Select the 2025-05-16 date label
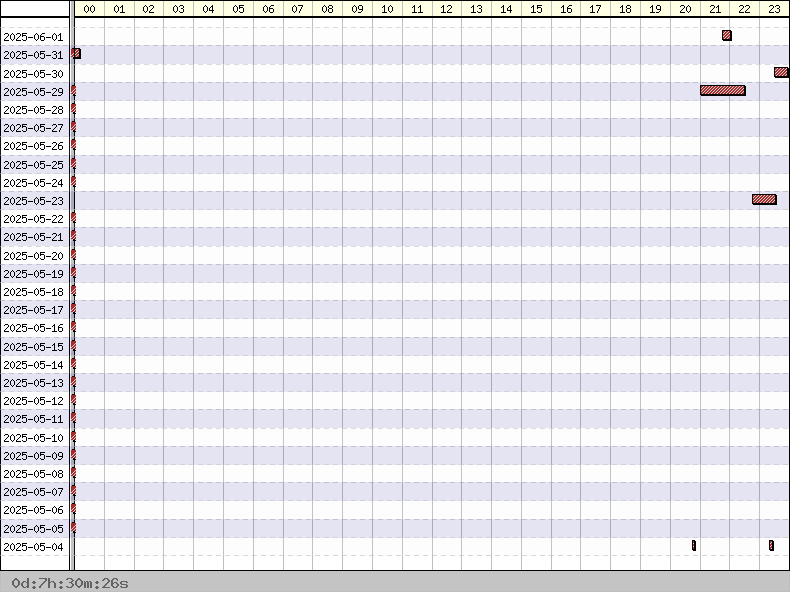Image resolution: width=790 pixels, height=592 pixels. point(33,329)
